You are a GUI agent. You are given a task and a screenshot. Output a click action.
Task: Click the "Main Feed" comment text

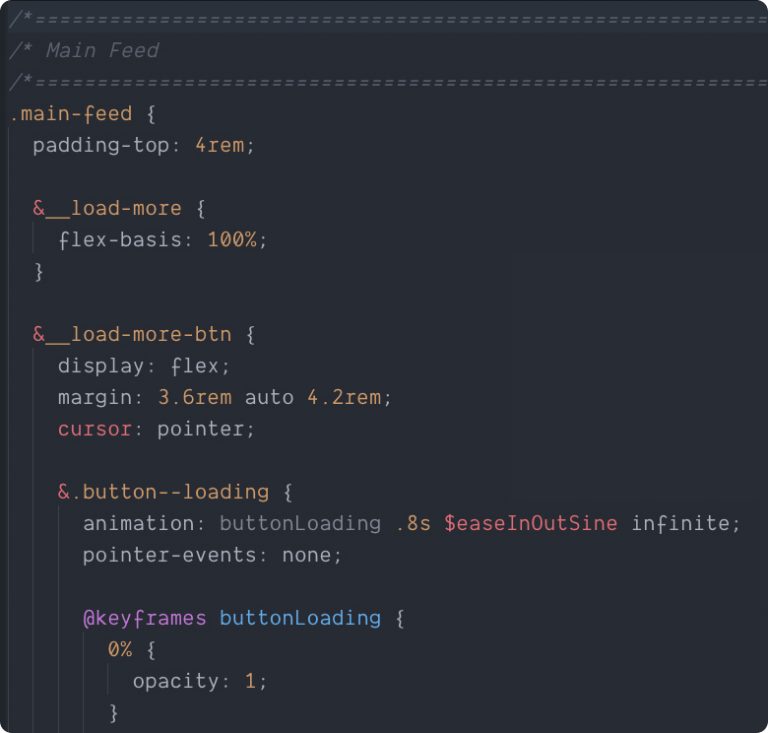(x=102, y=50)
